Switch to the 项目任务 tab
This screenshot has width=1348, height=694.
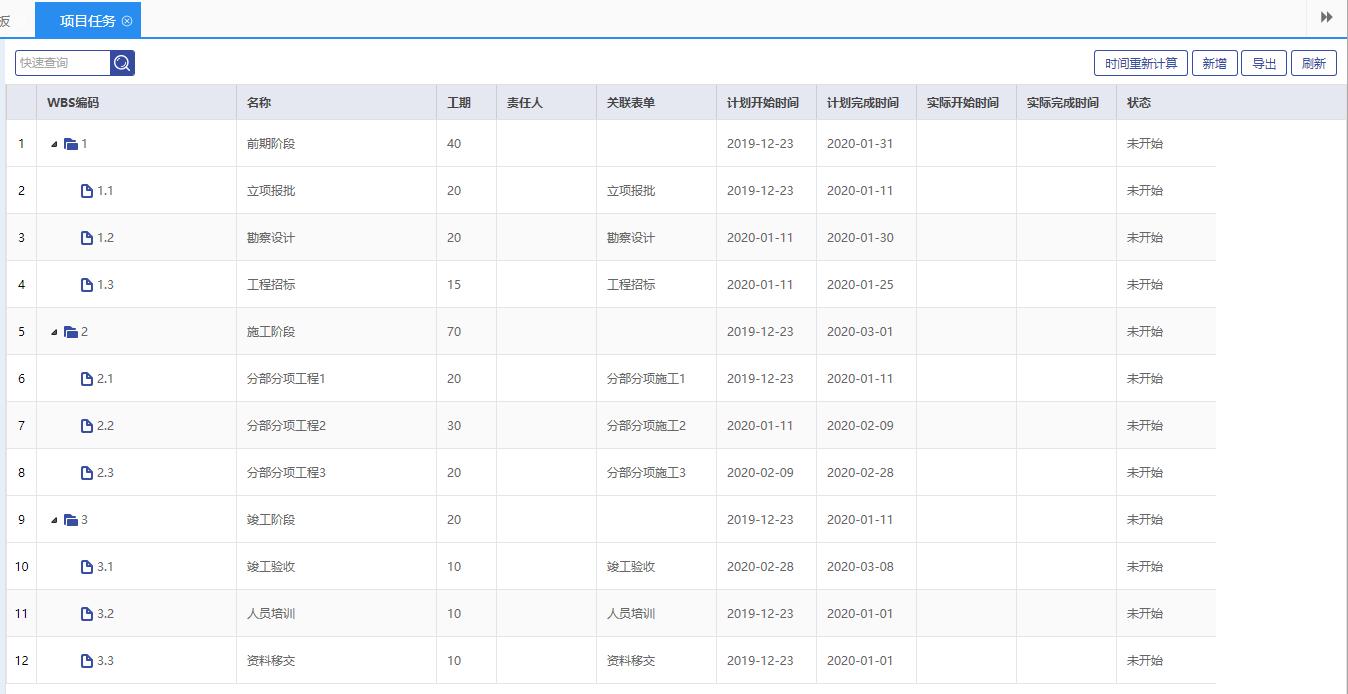point(87,21)
